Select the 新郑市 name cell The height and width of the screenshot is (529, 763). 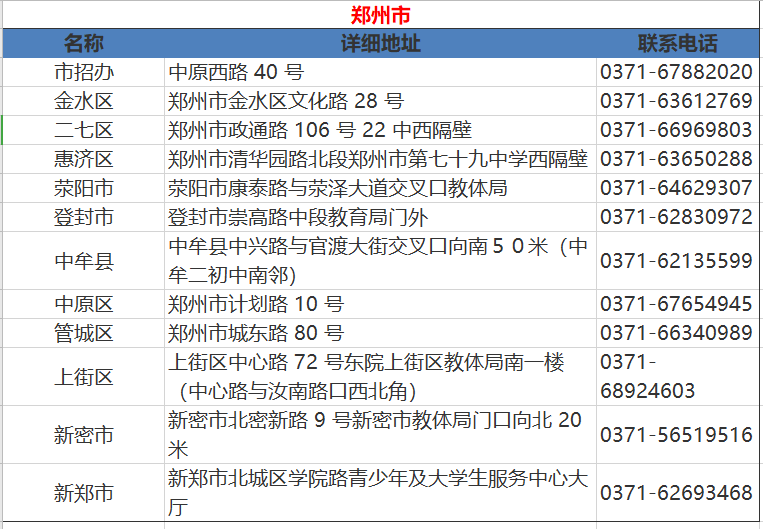84,493
